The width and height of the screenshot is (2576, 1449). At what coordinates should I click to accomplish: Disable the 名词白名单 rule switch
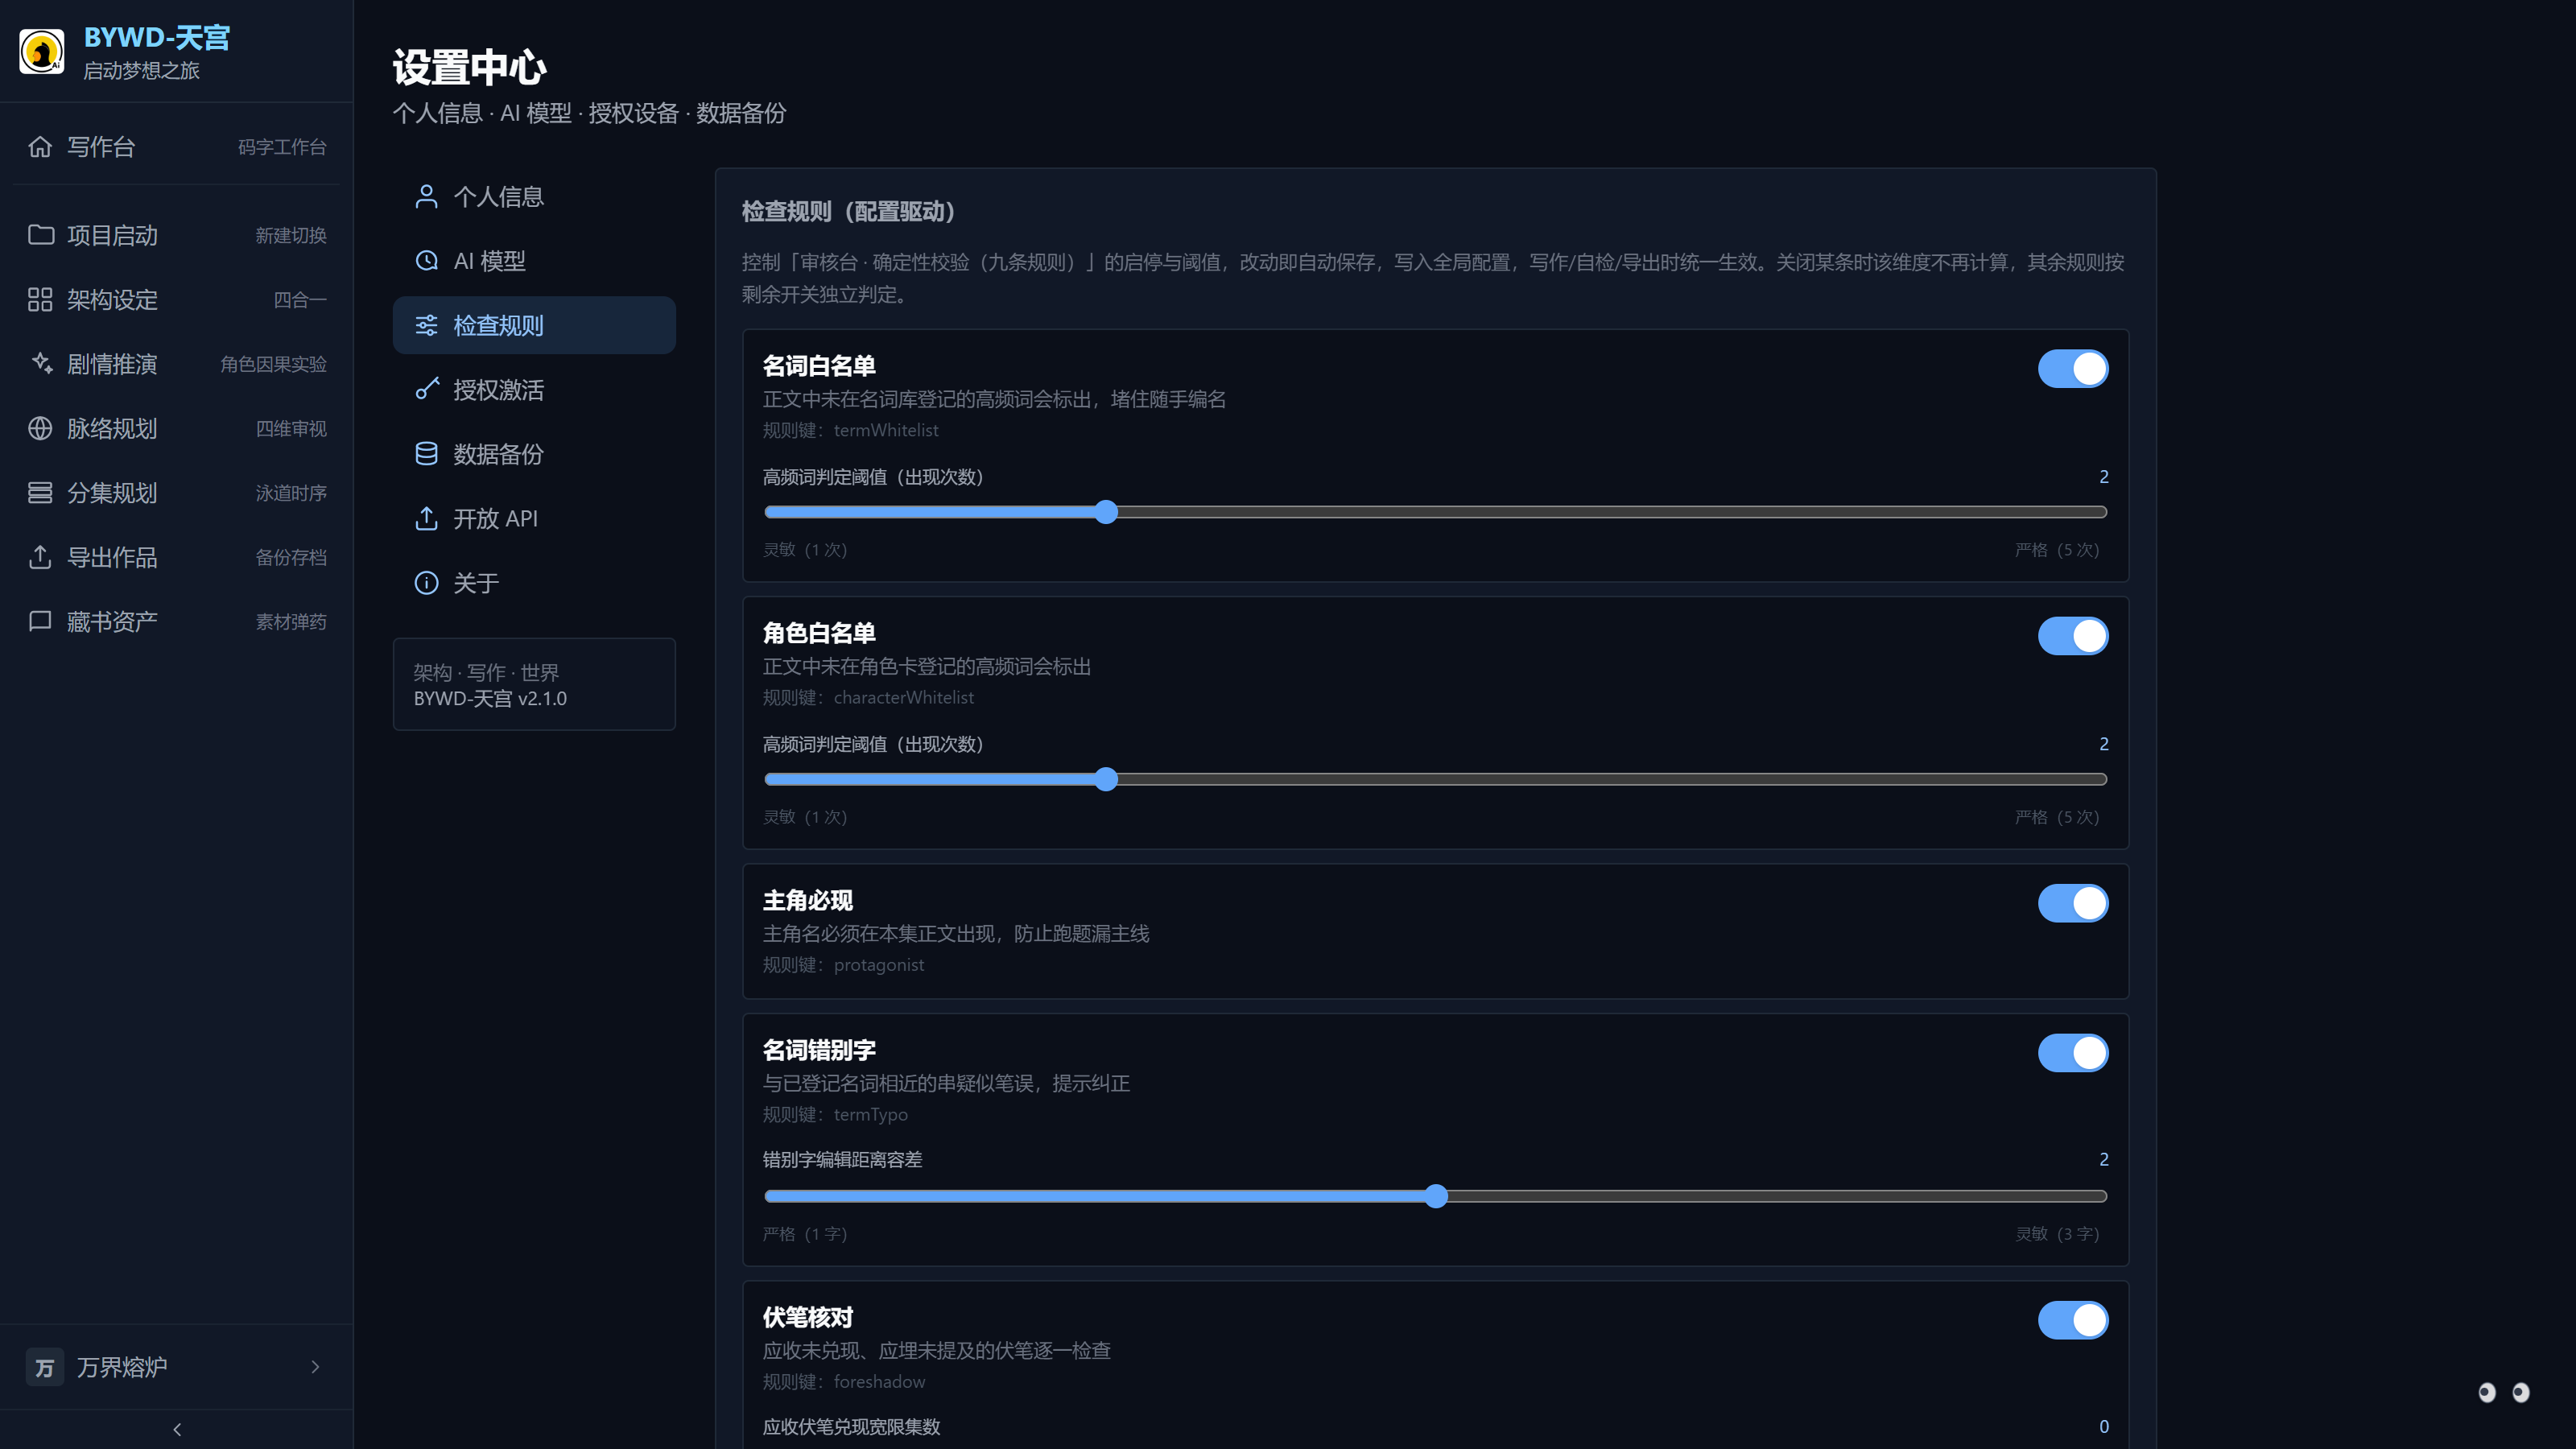pos(2073,369)
